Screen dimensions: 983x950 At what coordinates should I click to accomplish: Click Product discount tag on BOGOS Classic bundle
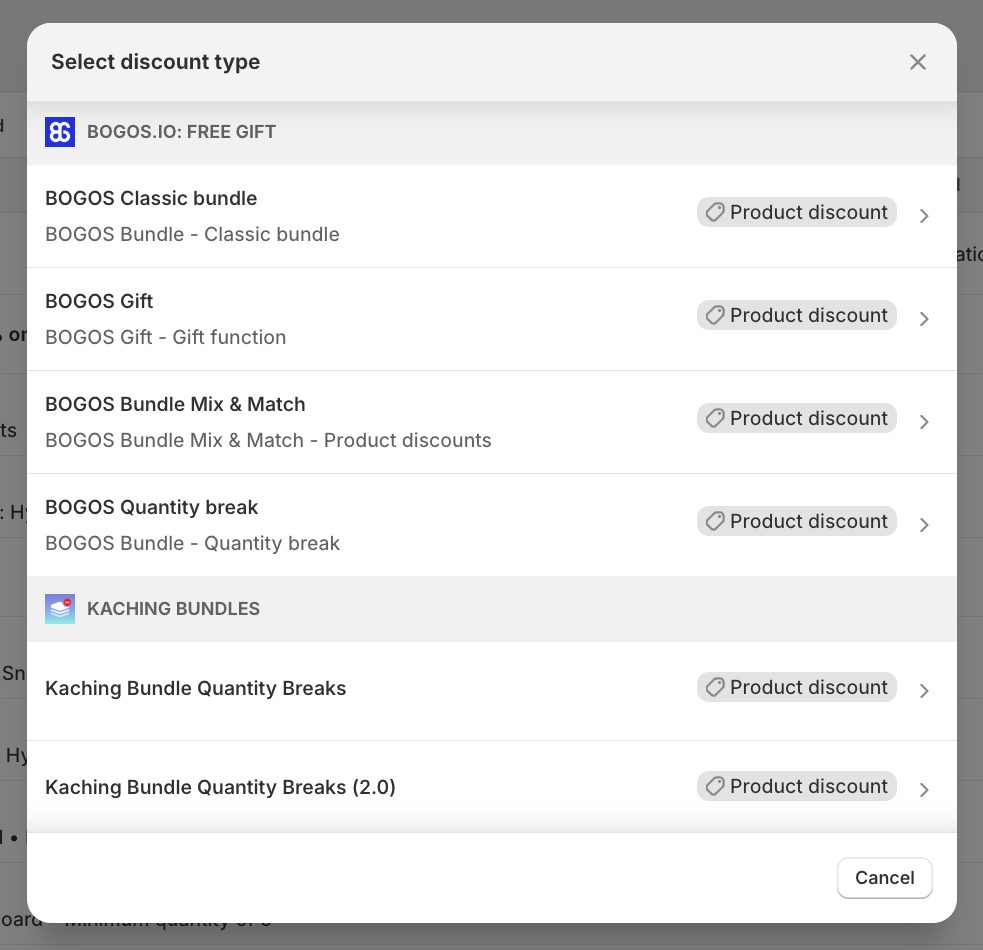point(797,213)
